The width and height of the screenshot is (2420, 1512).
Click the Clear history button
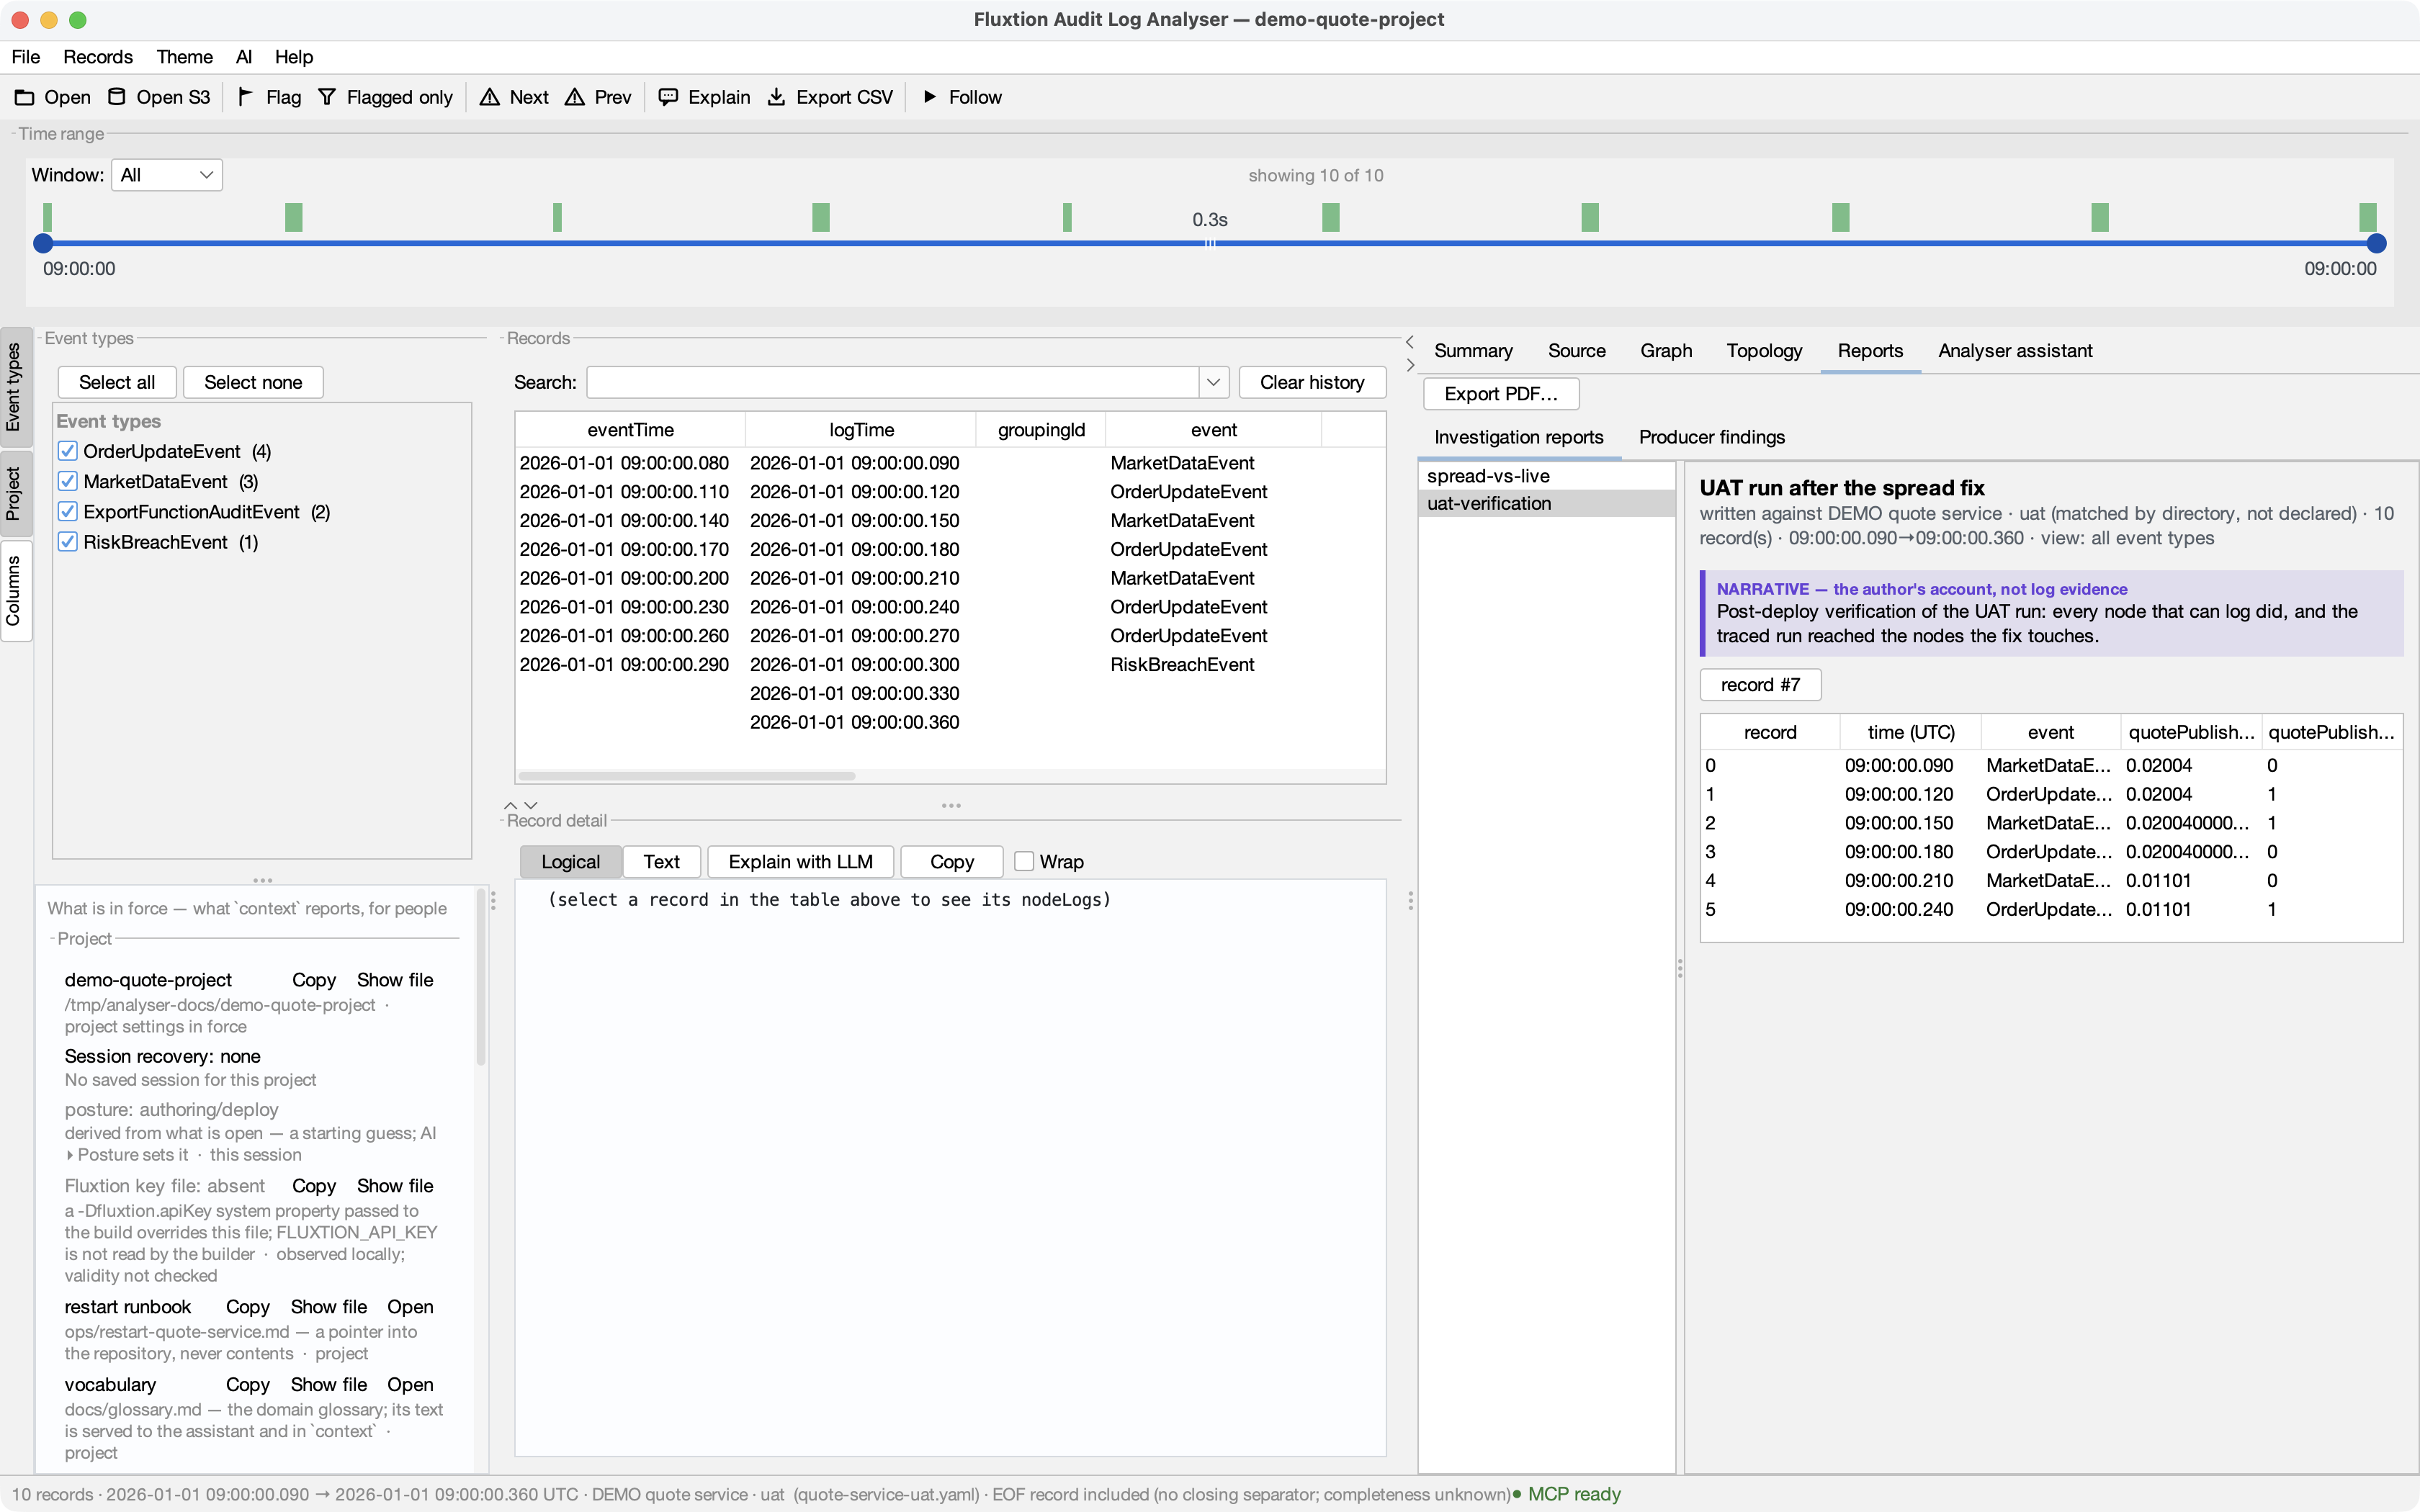point(1312,382)
